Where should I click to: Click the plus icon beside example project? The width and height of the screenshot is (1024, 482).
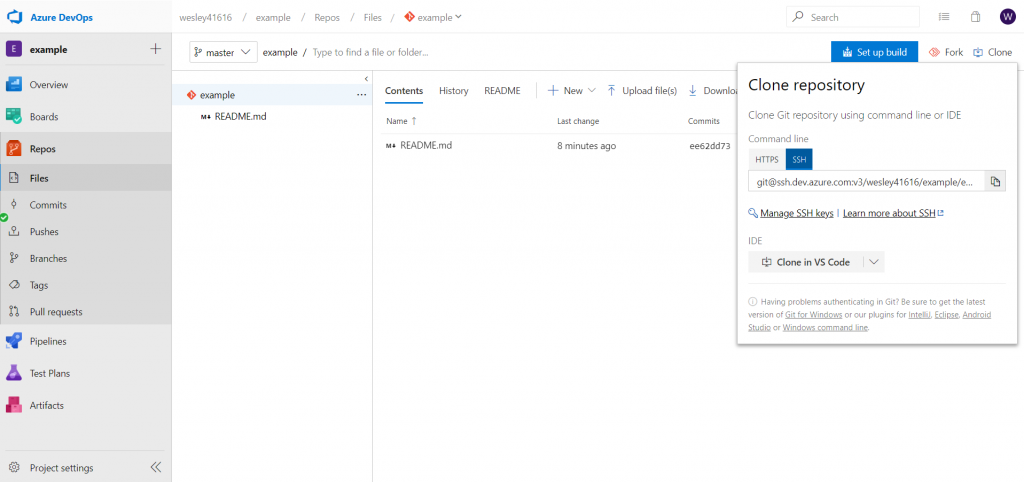[x=155, y=49]
